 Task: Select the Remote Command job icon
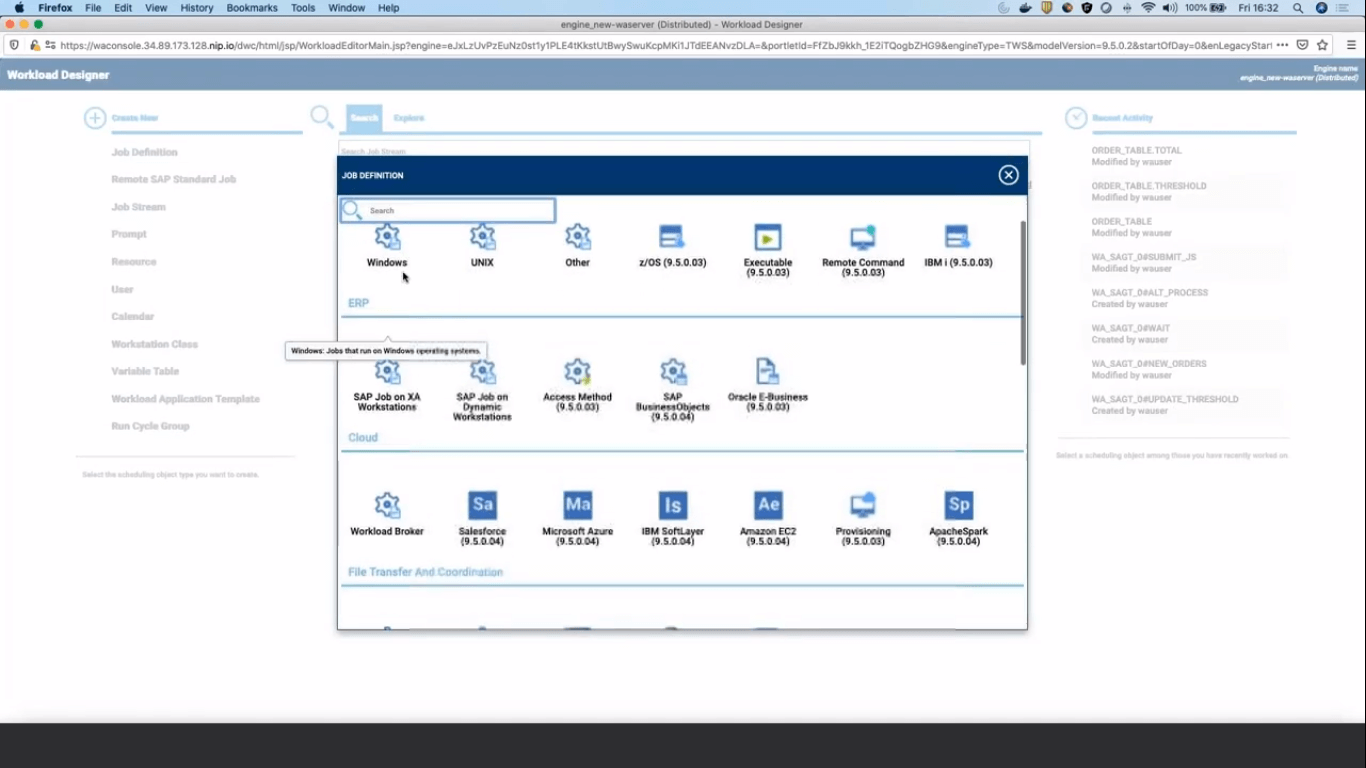862,239
